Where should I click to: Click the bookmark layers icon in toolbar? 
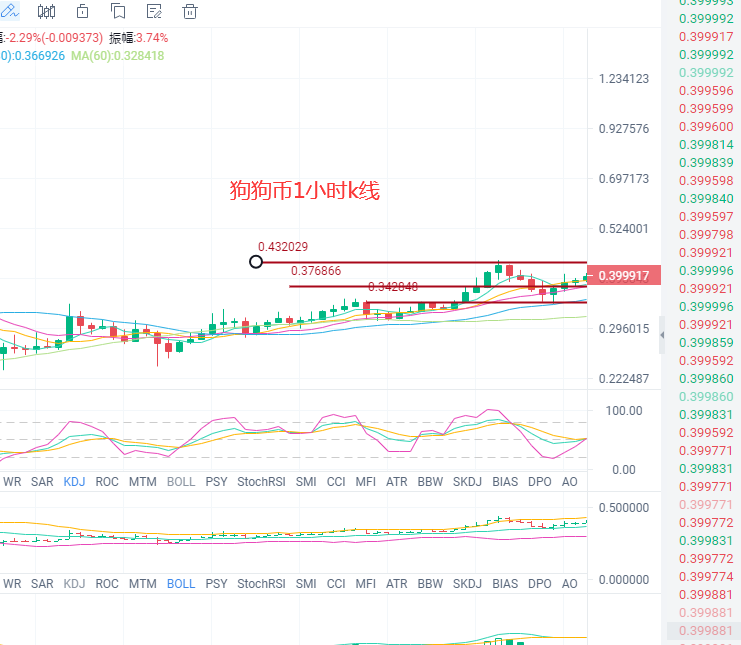click(x=118, y=12)
